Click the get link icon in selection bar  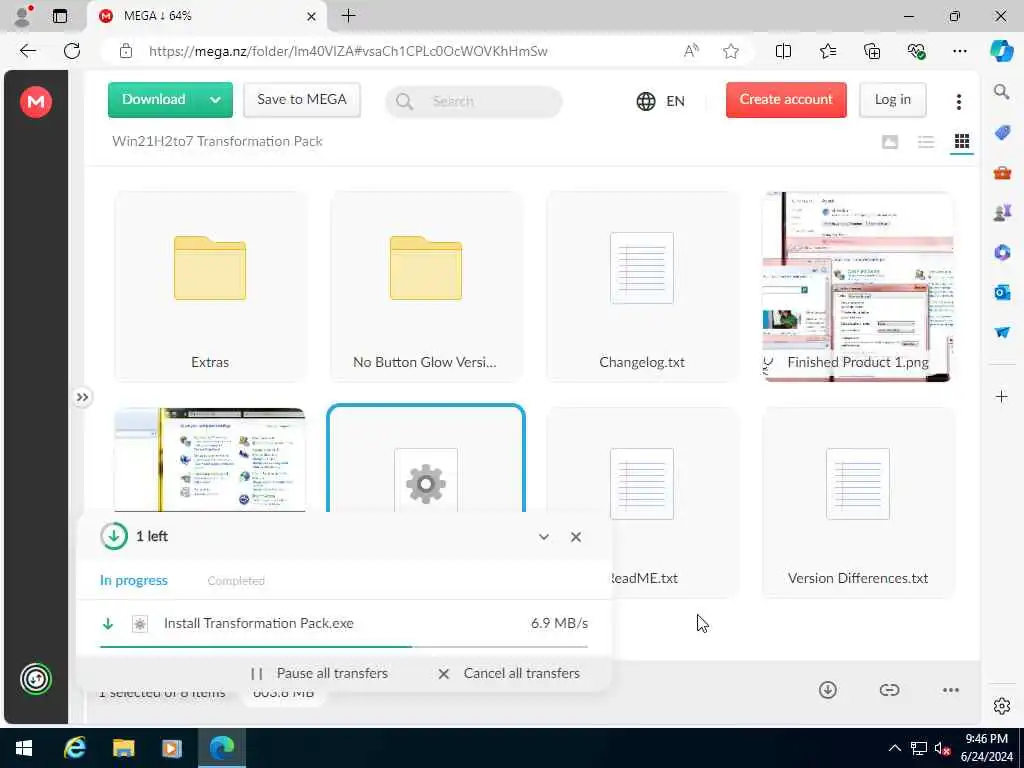click(x=889, y=690)
